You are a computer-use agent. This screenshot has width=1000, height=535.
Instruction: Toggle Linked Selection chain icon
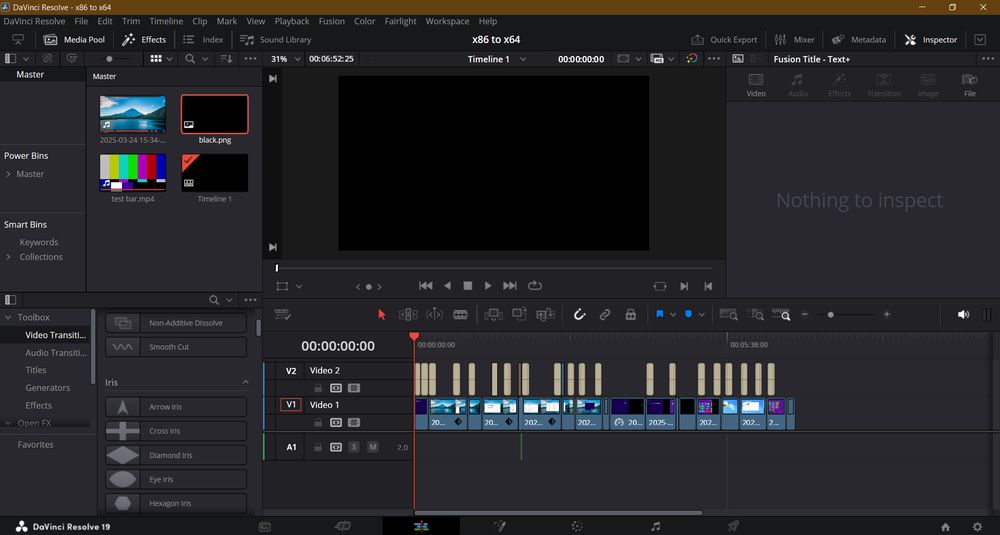[x=605, y=314]
